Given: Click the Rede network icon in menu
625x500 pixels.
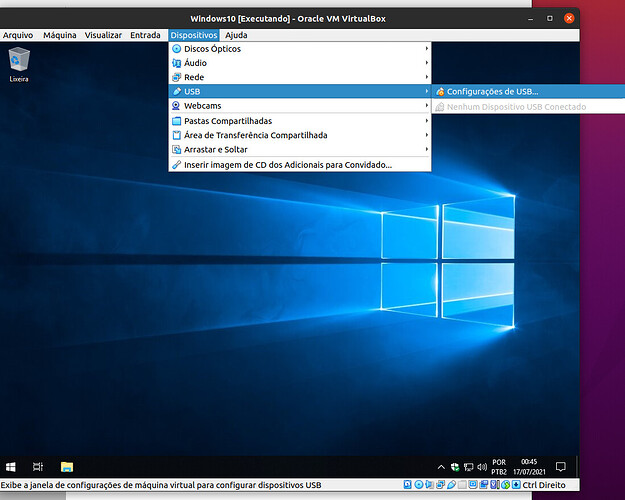Looking at the screenshot, I should click(x=176, y=77).
